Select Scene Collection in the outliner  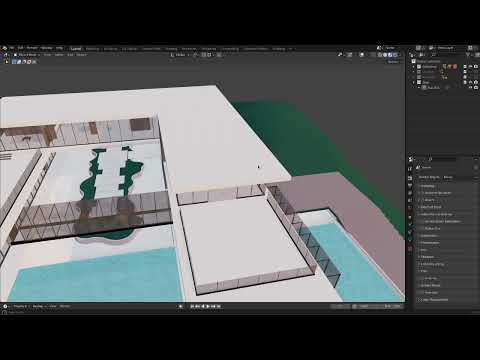pos(429,61)
